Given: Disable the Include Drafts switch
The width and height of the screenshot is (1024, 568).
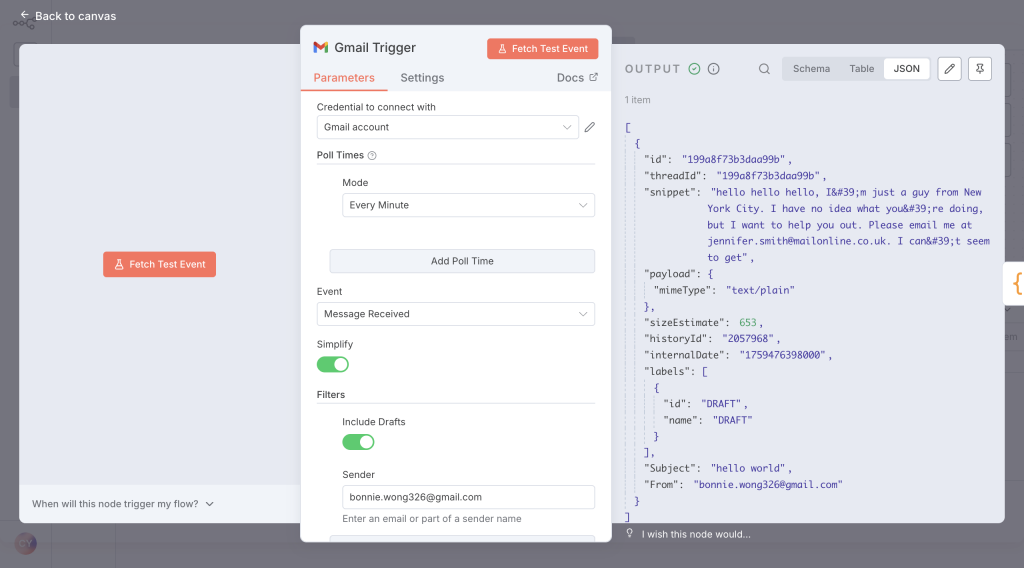Looking at the screenshot, I should [x=359, y=442].
